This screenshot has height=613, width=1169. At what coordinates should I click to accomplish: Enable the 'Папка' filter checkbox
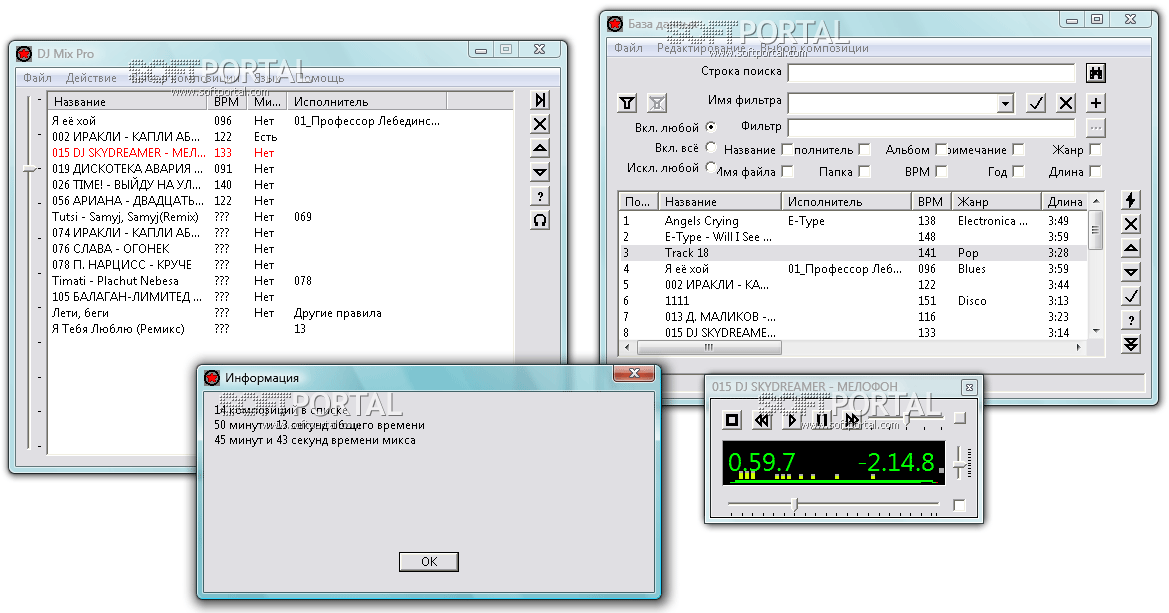[x=864, y=172]
